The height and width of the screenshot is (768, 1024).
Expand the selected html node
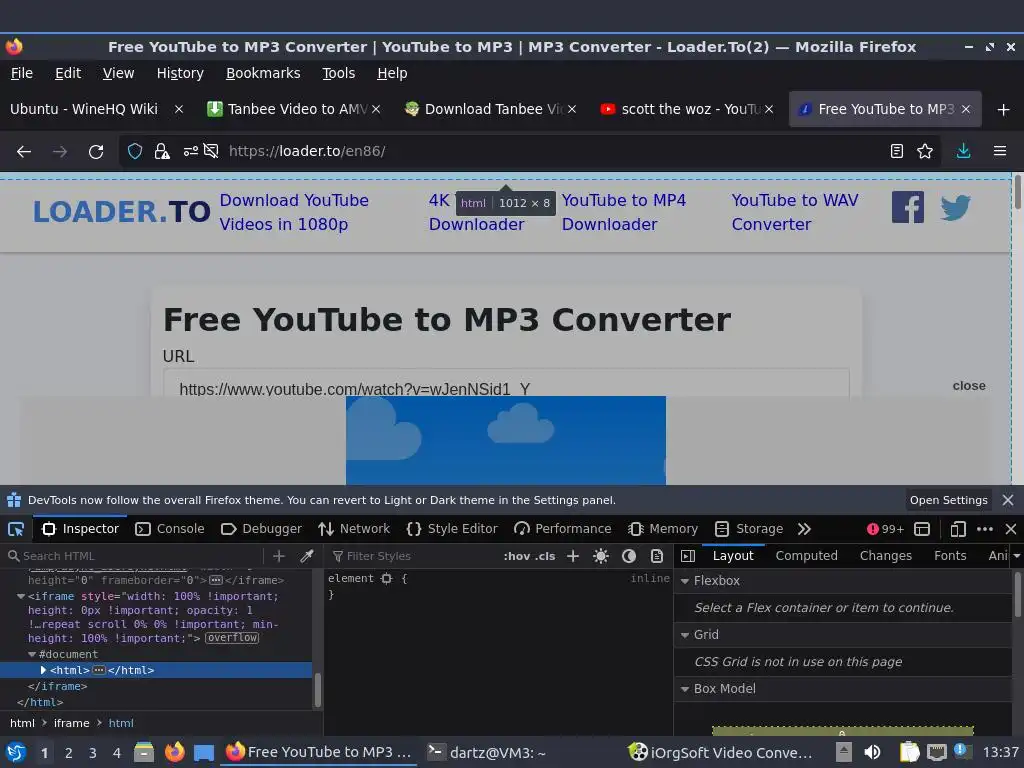coord(43,670)
